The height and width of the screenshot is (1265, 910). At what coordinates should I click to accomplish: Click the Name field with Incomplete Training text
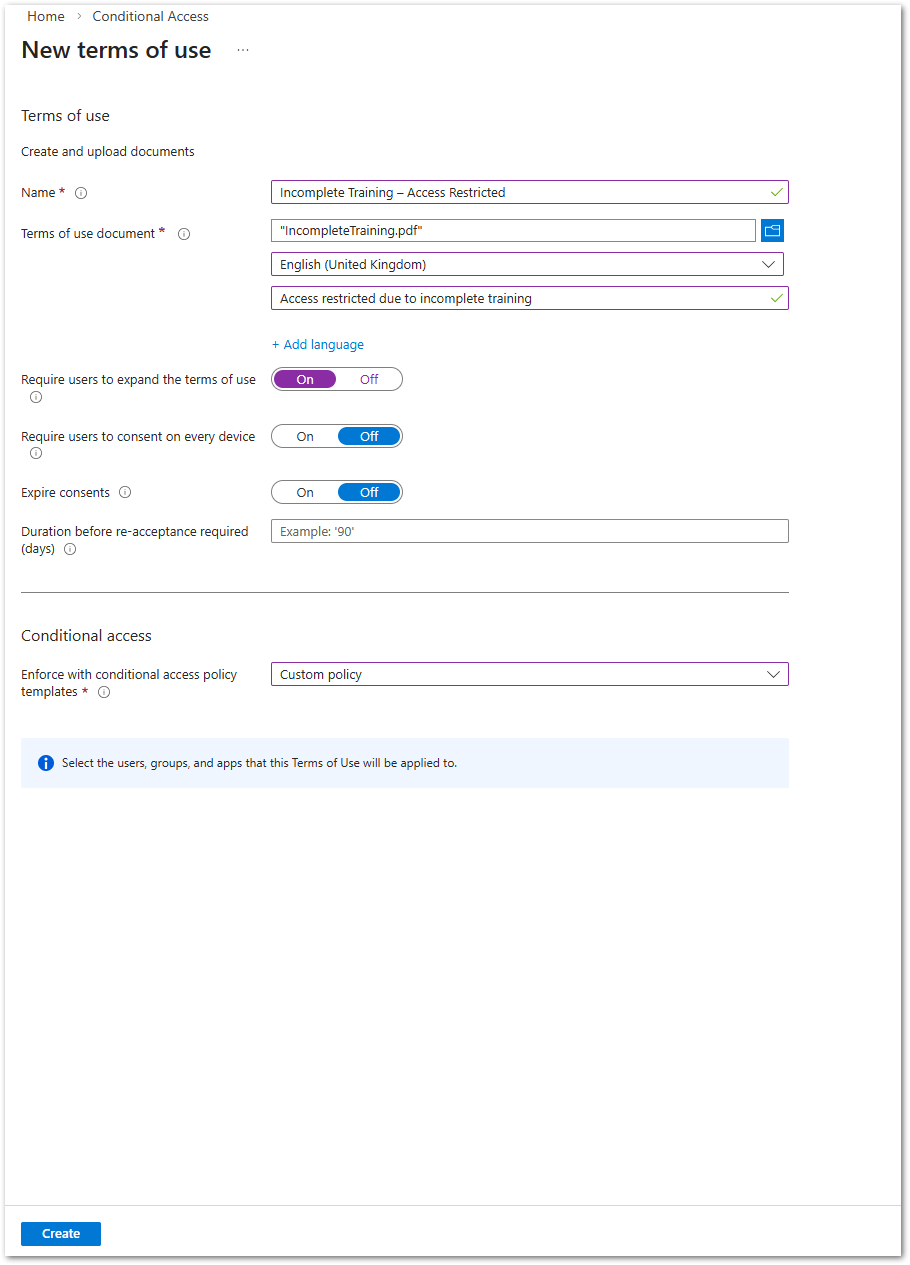[x=530, y=192]
